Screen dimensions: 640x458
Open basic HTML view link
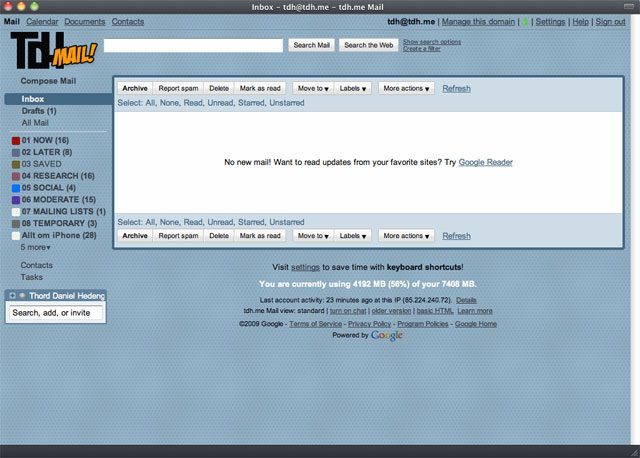click(435, 311)
